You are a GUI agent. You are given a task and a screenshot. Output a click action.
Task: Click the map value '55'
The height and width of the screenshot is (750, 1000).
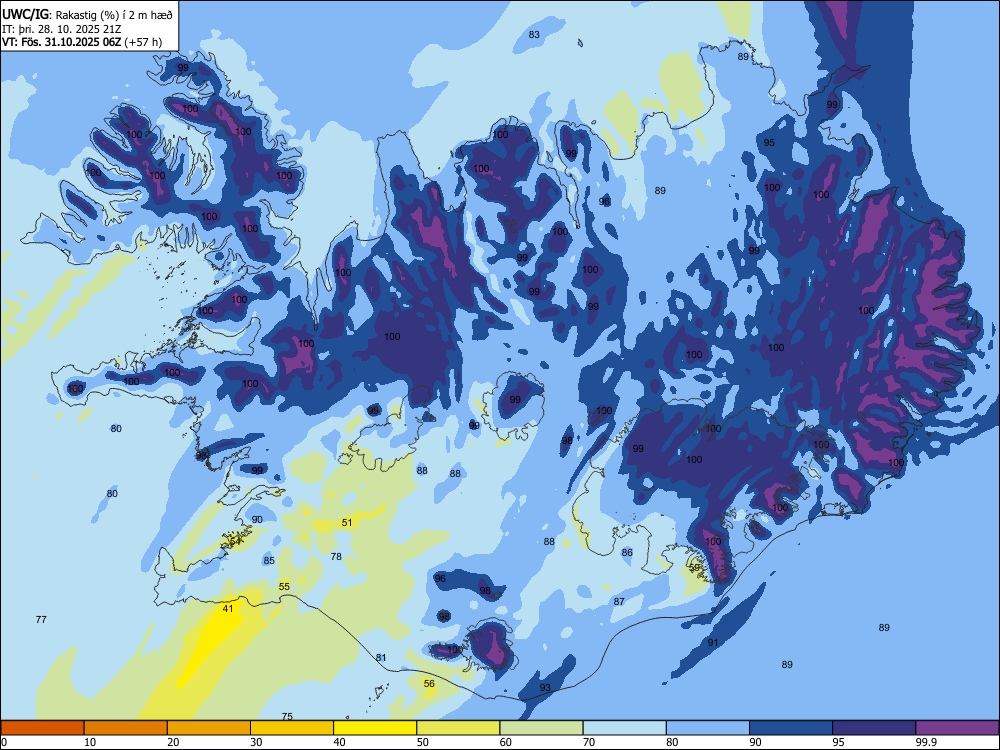(x=284, y=586)
